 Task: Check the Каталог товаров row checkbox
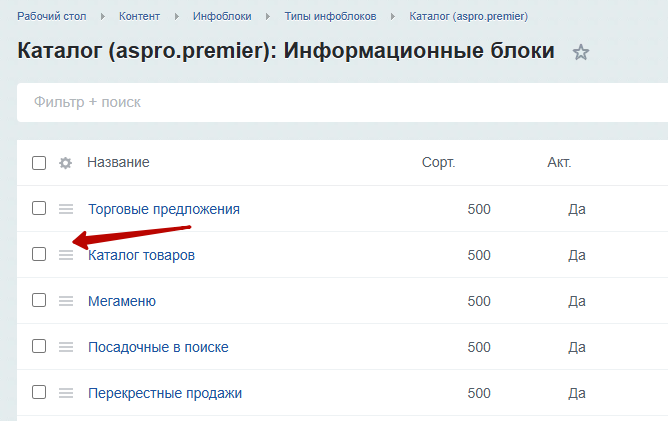[x=39, y=254]
